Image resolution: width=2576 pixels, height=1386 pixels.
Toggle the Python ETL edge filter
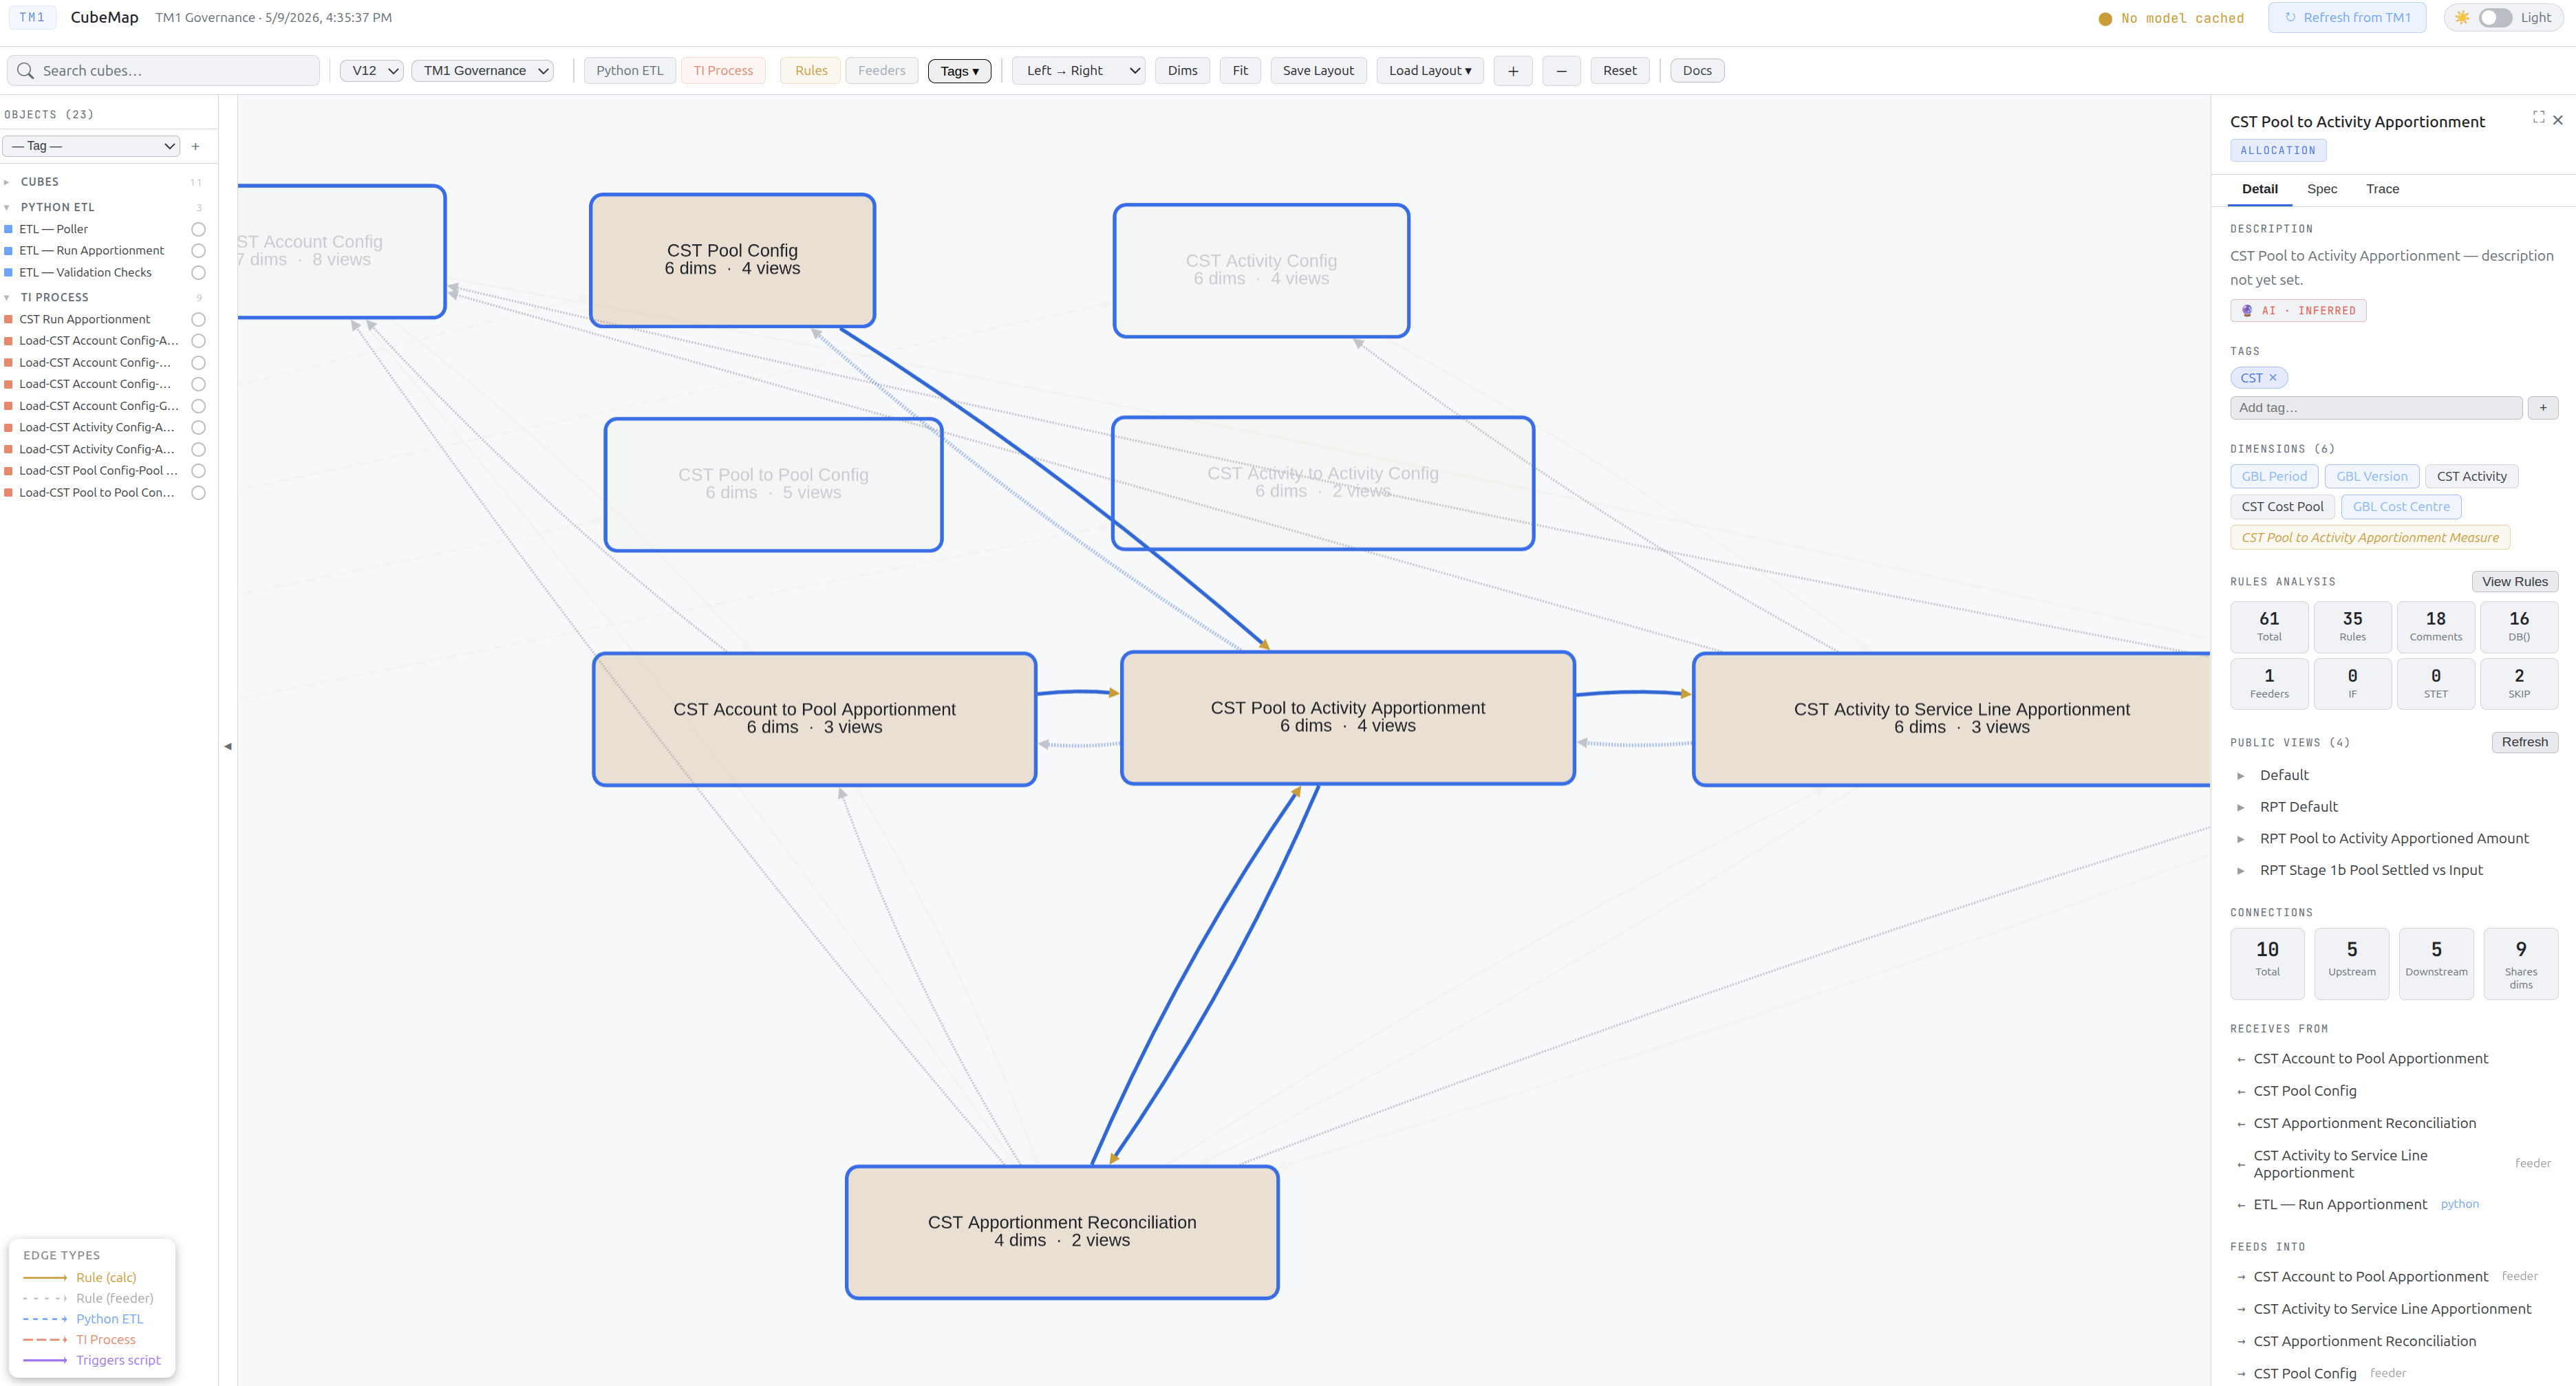coord(630,71)
